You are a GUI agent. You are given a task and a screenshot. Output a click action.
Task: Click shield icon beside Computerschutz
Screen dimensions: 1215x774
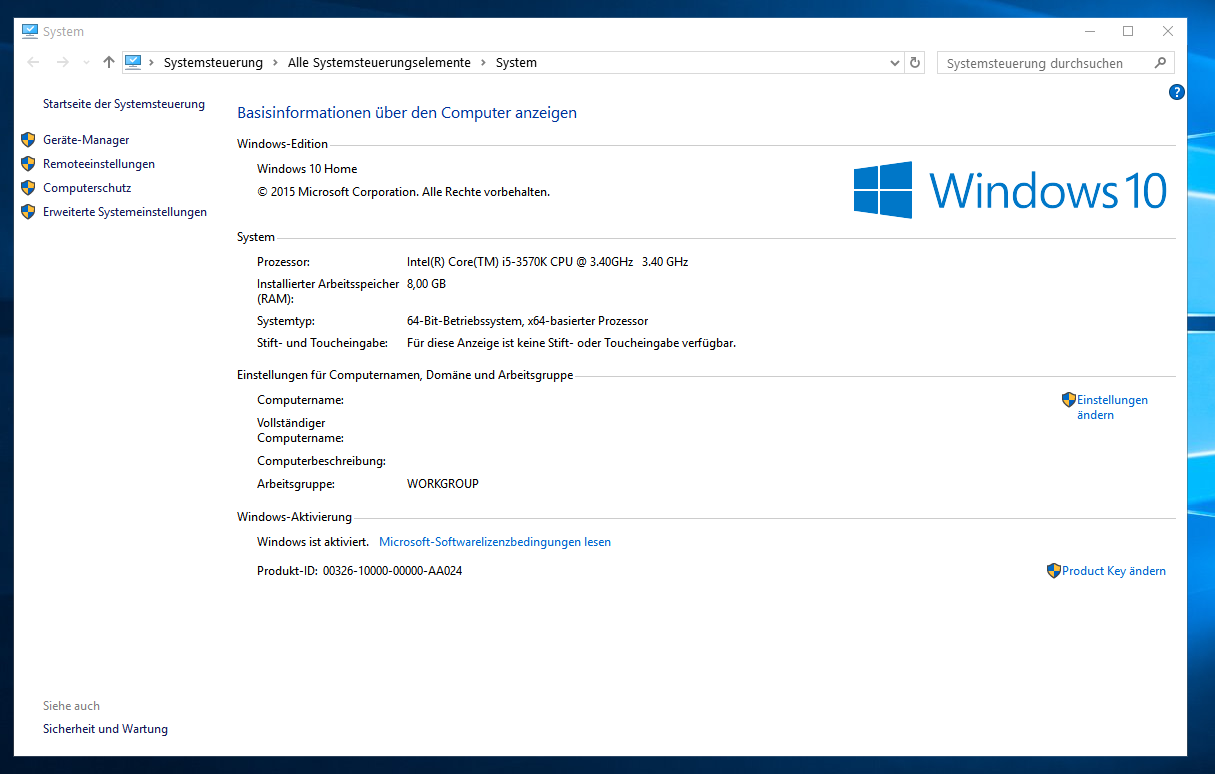point(28,188)
